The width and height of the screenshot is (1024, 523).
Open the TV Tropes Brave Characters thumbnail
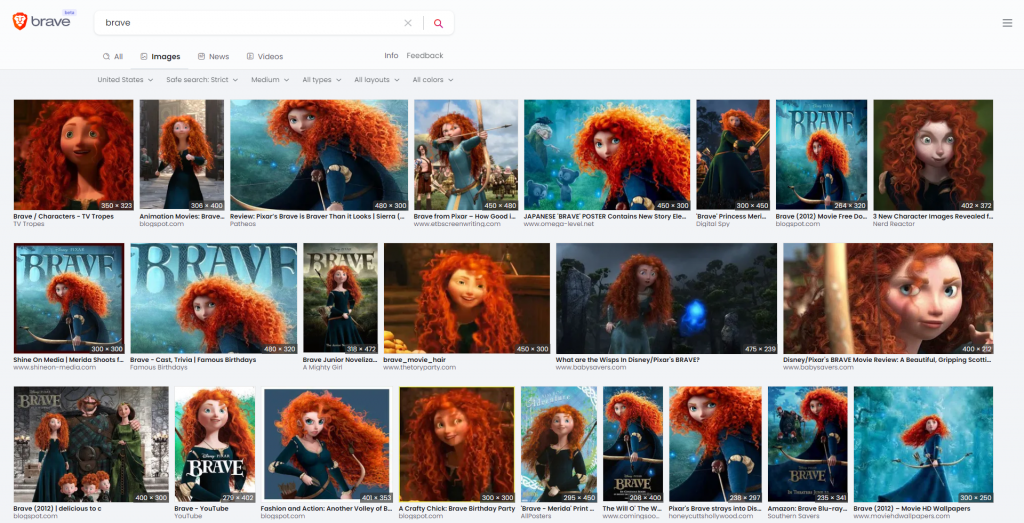click(x=73, y=154)
